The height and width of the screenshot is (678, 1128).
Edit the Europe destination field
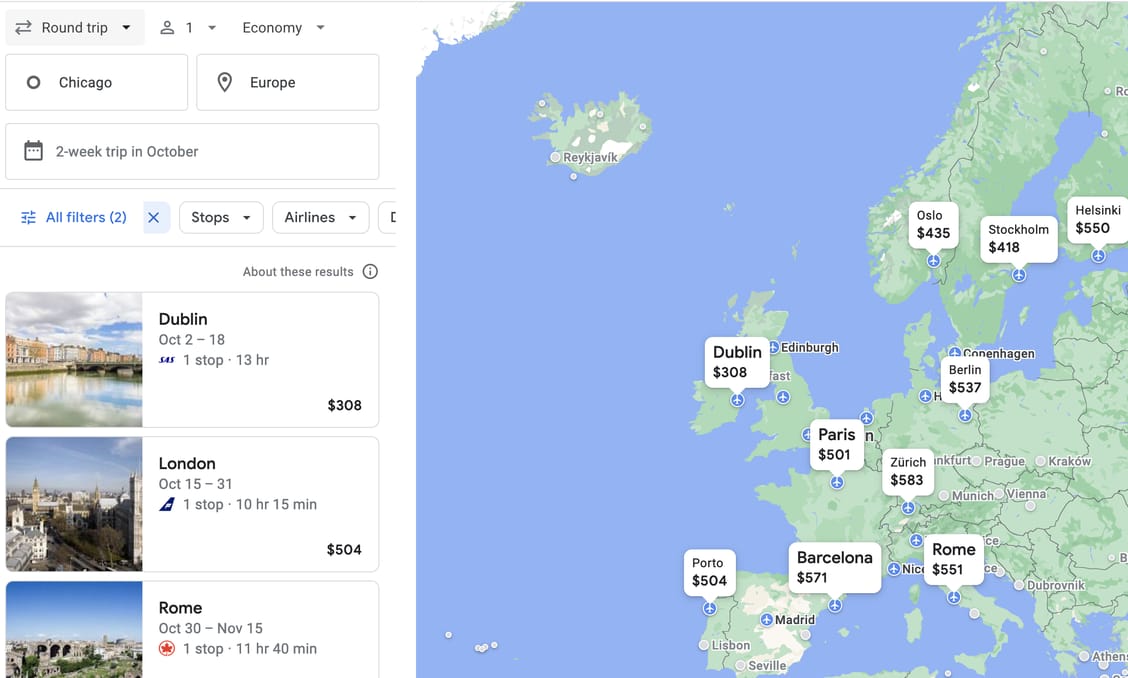click(288, 82)
